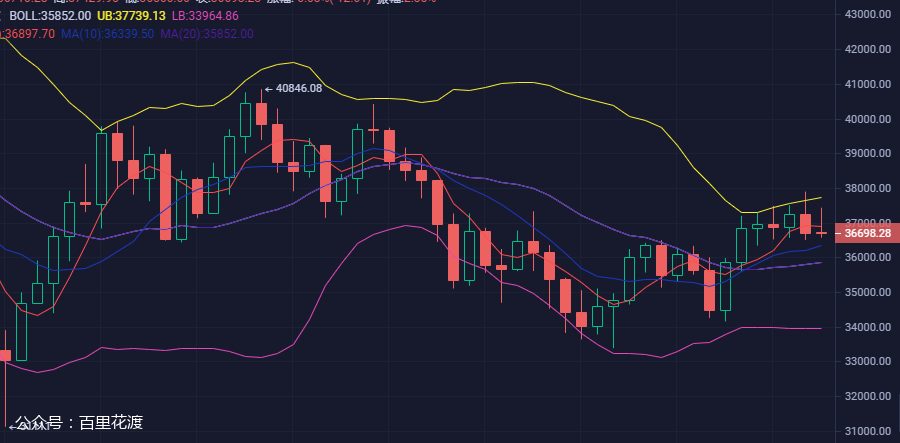The width and height of the screenshot is (900, 443).
Task: Click the last red candlestick beside the price tag
Action: 822,233
